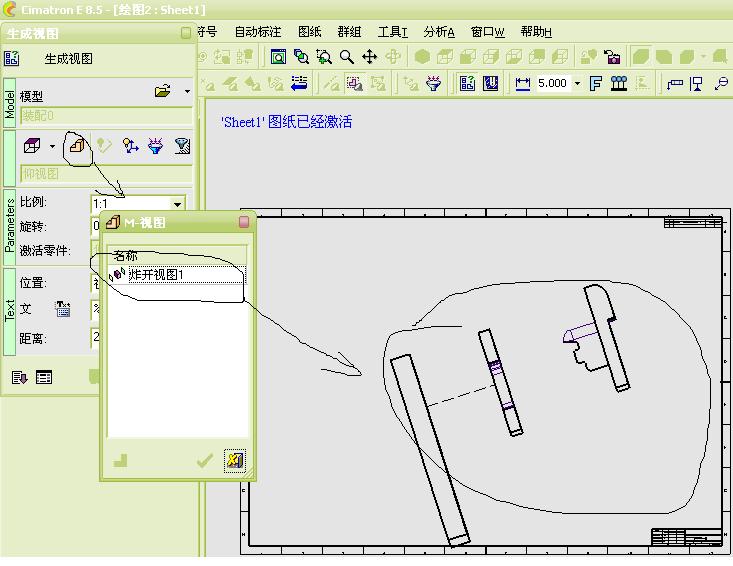Click the 装配0 model name field

106,115
